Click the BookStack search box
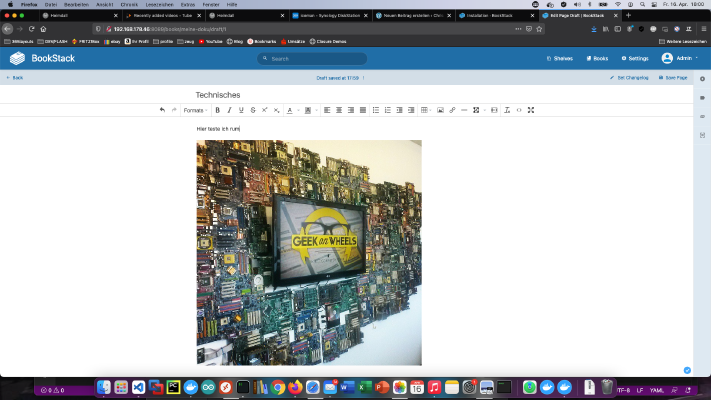The width and height of the screenshot is (711, 400). click(x=312, y=59)
